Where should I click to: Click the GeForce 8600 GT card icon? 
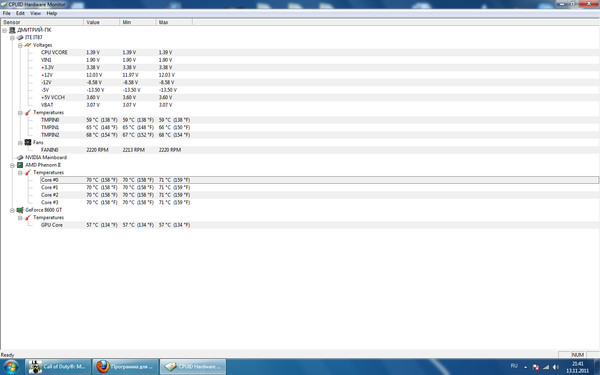(x=20, y=210)
